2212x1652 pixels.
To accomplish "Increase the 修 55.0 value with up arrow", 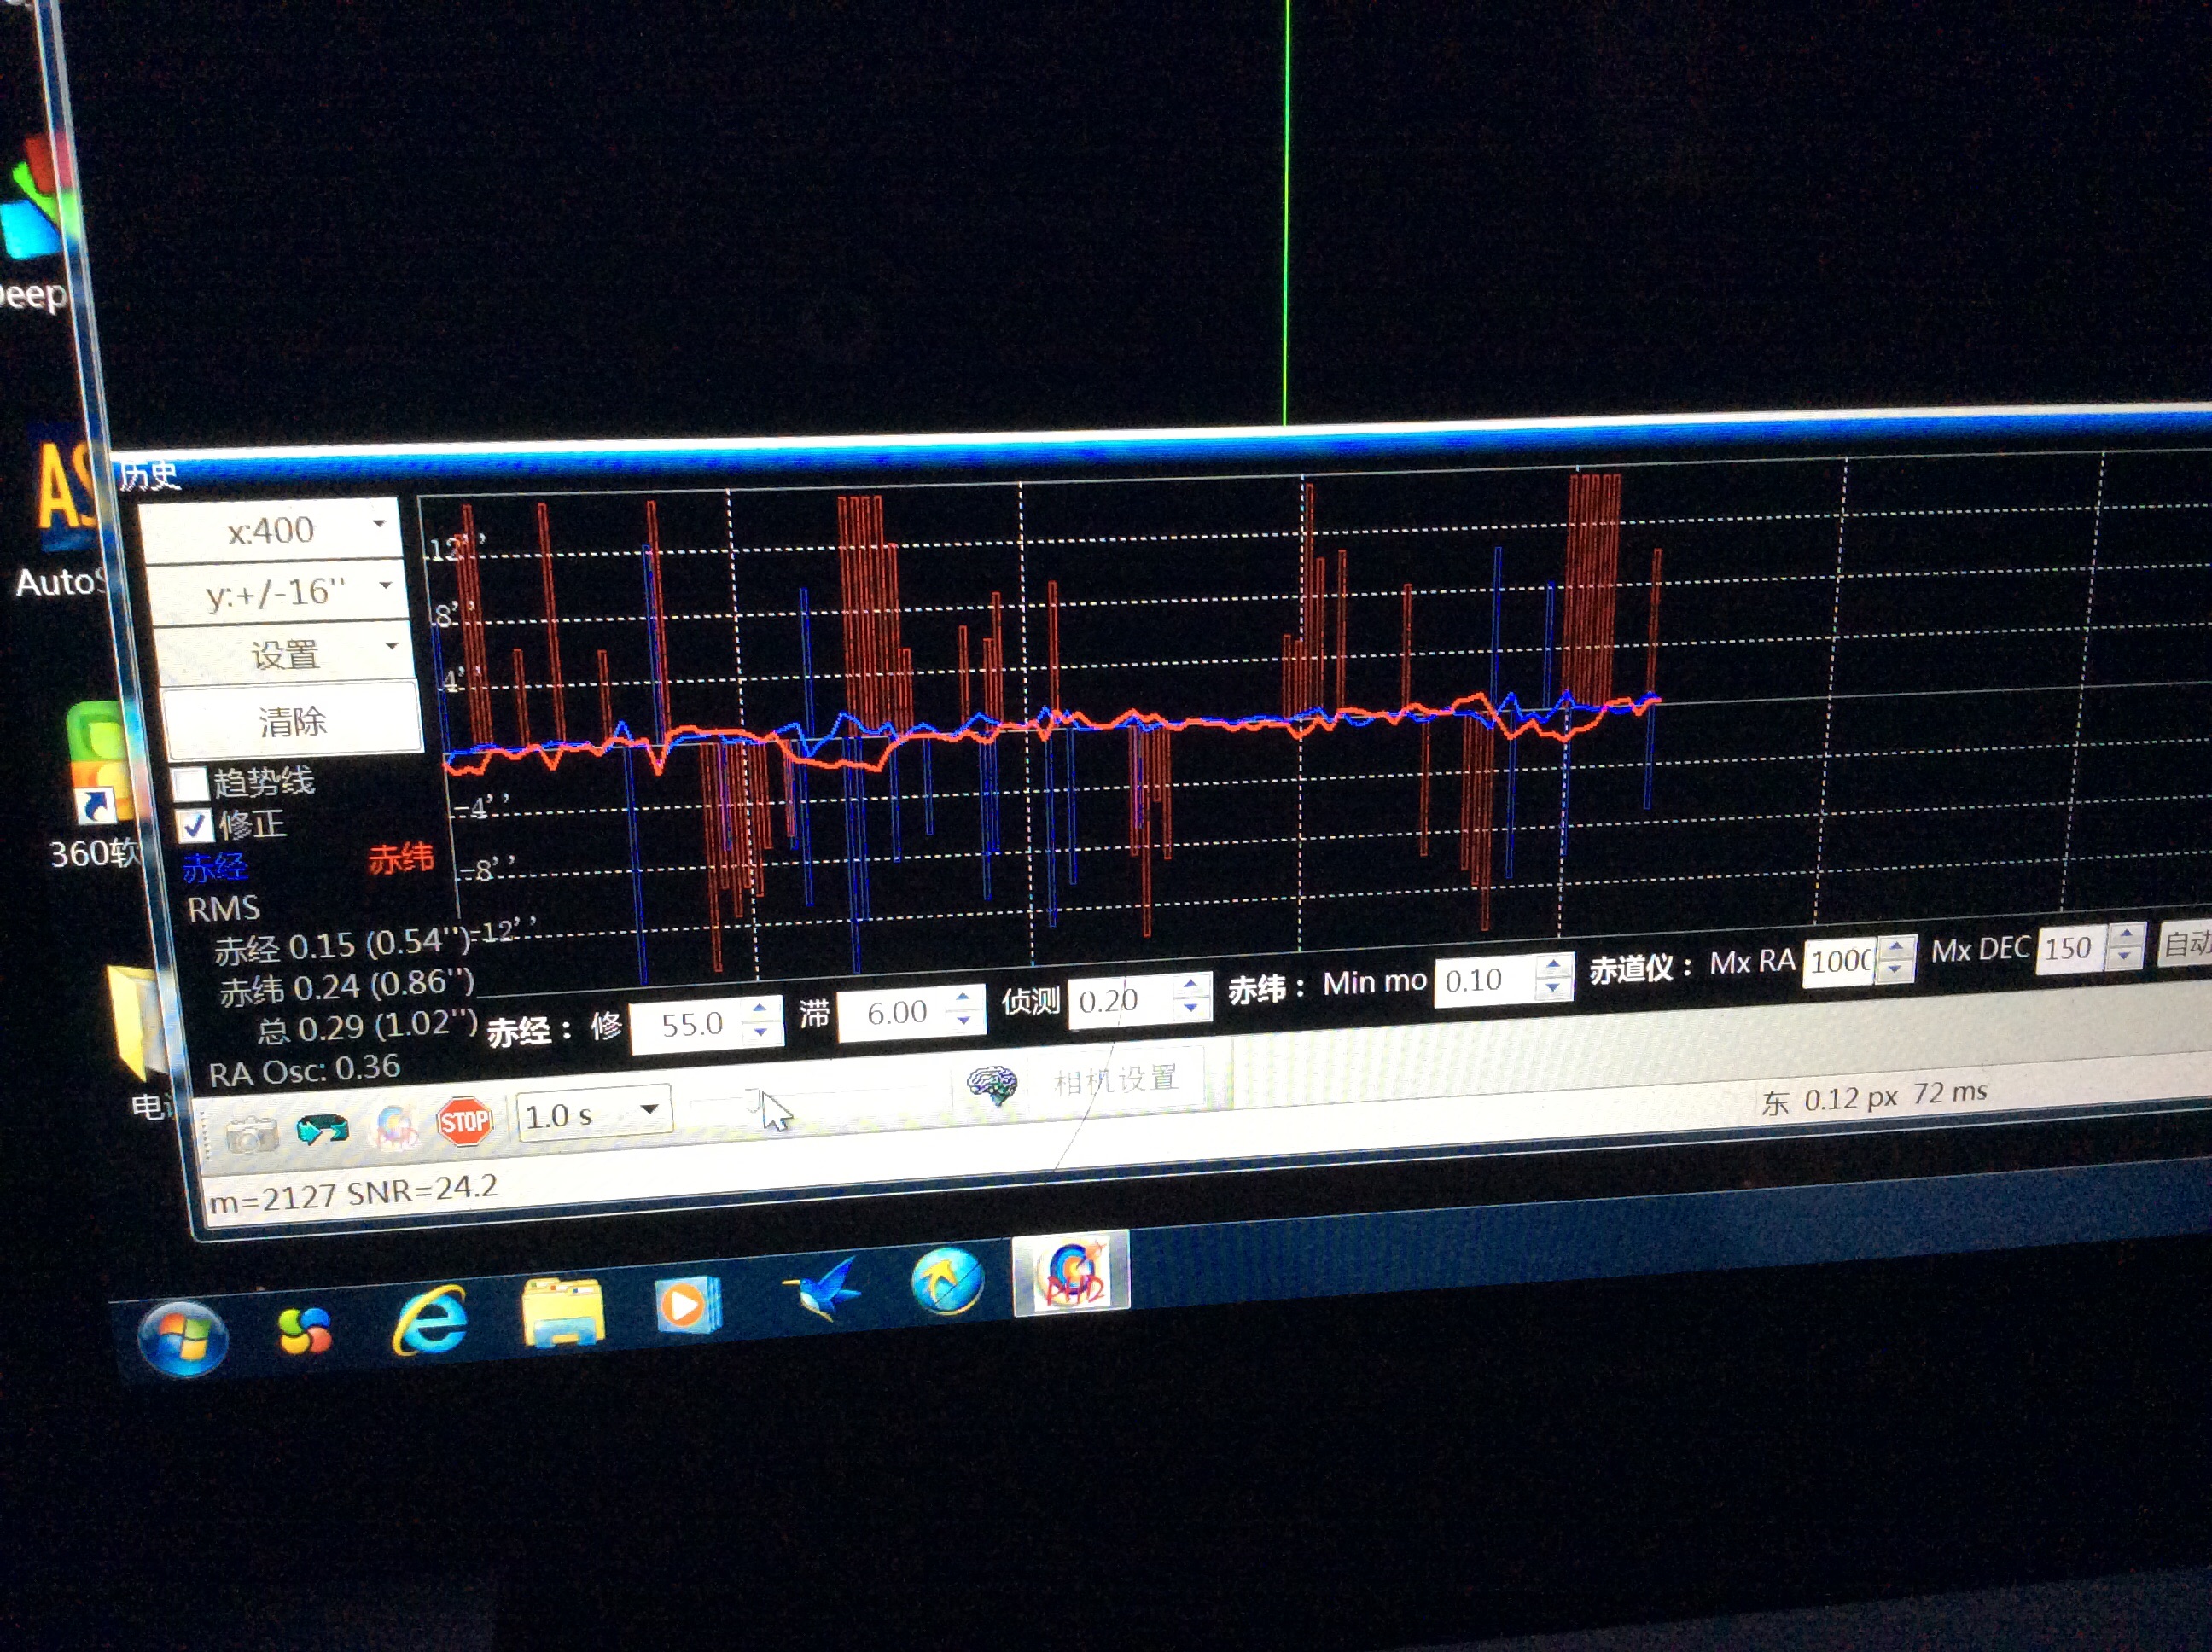I will [760, 1008].
